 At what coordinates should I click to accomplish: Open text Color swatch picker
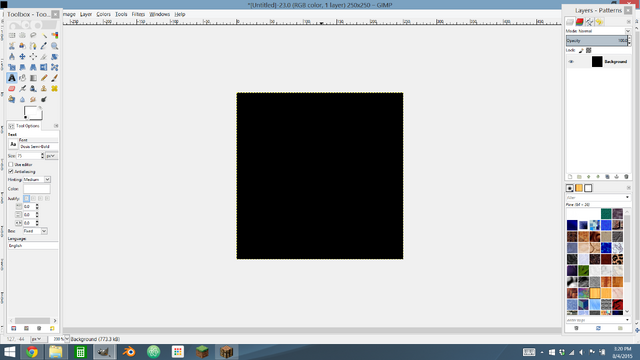point(37,189)
